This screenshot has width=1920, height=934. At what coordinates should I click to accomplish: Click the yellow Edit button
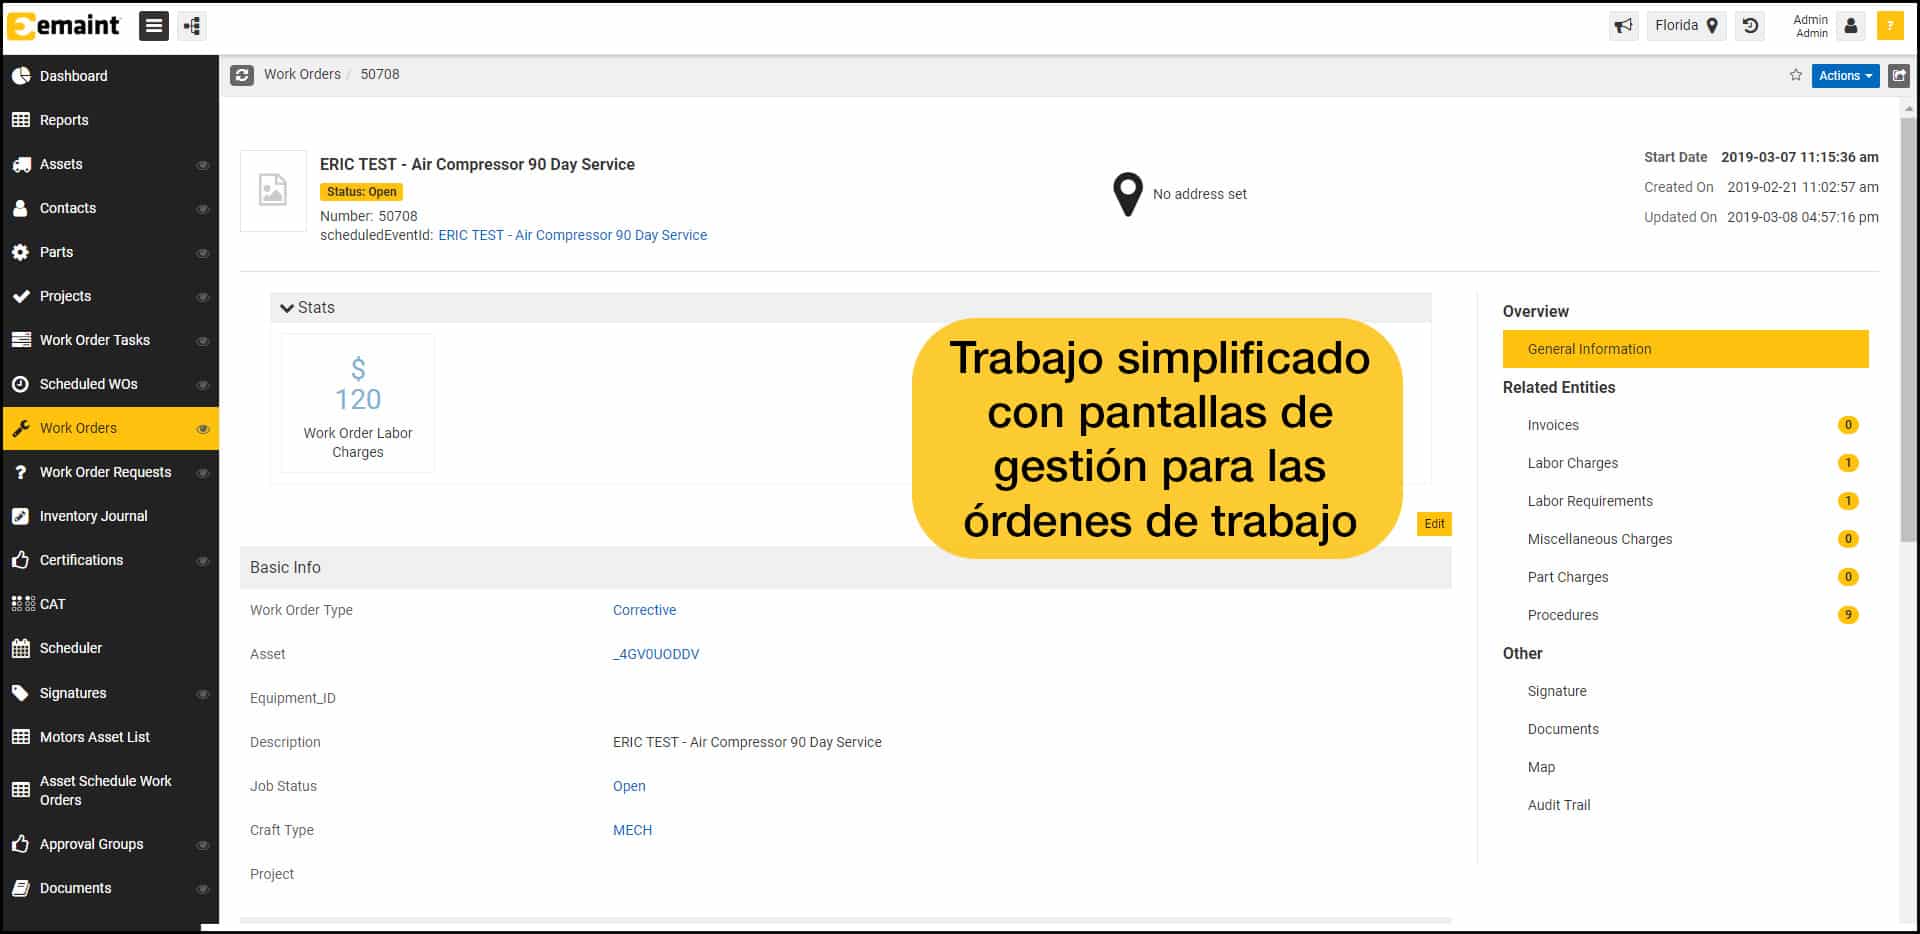pos(1433,524)
